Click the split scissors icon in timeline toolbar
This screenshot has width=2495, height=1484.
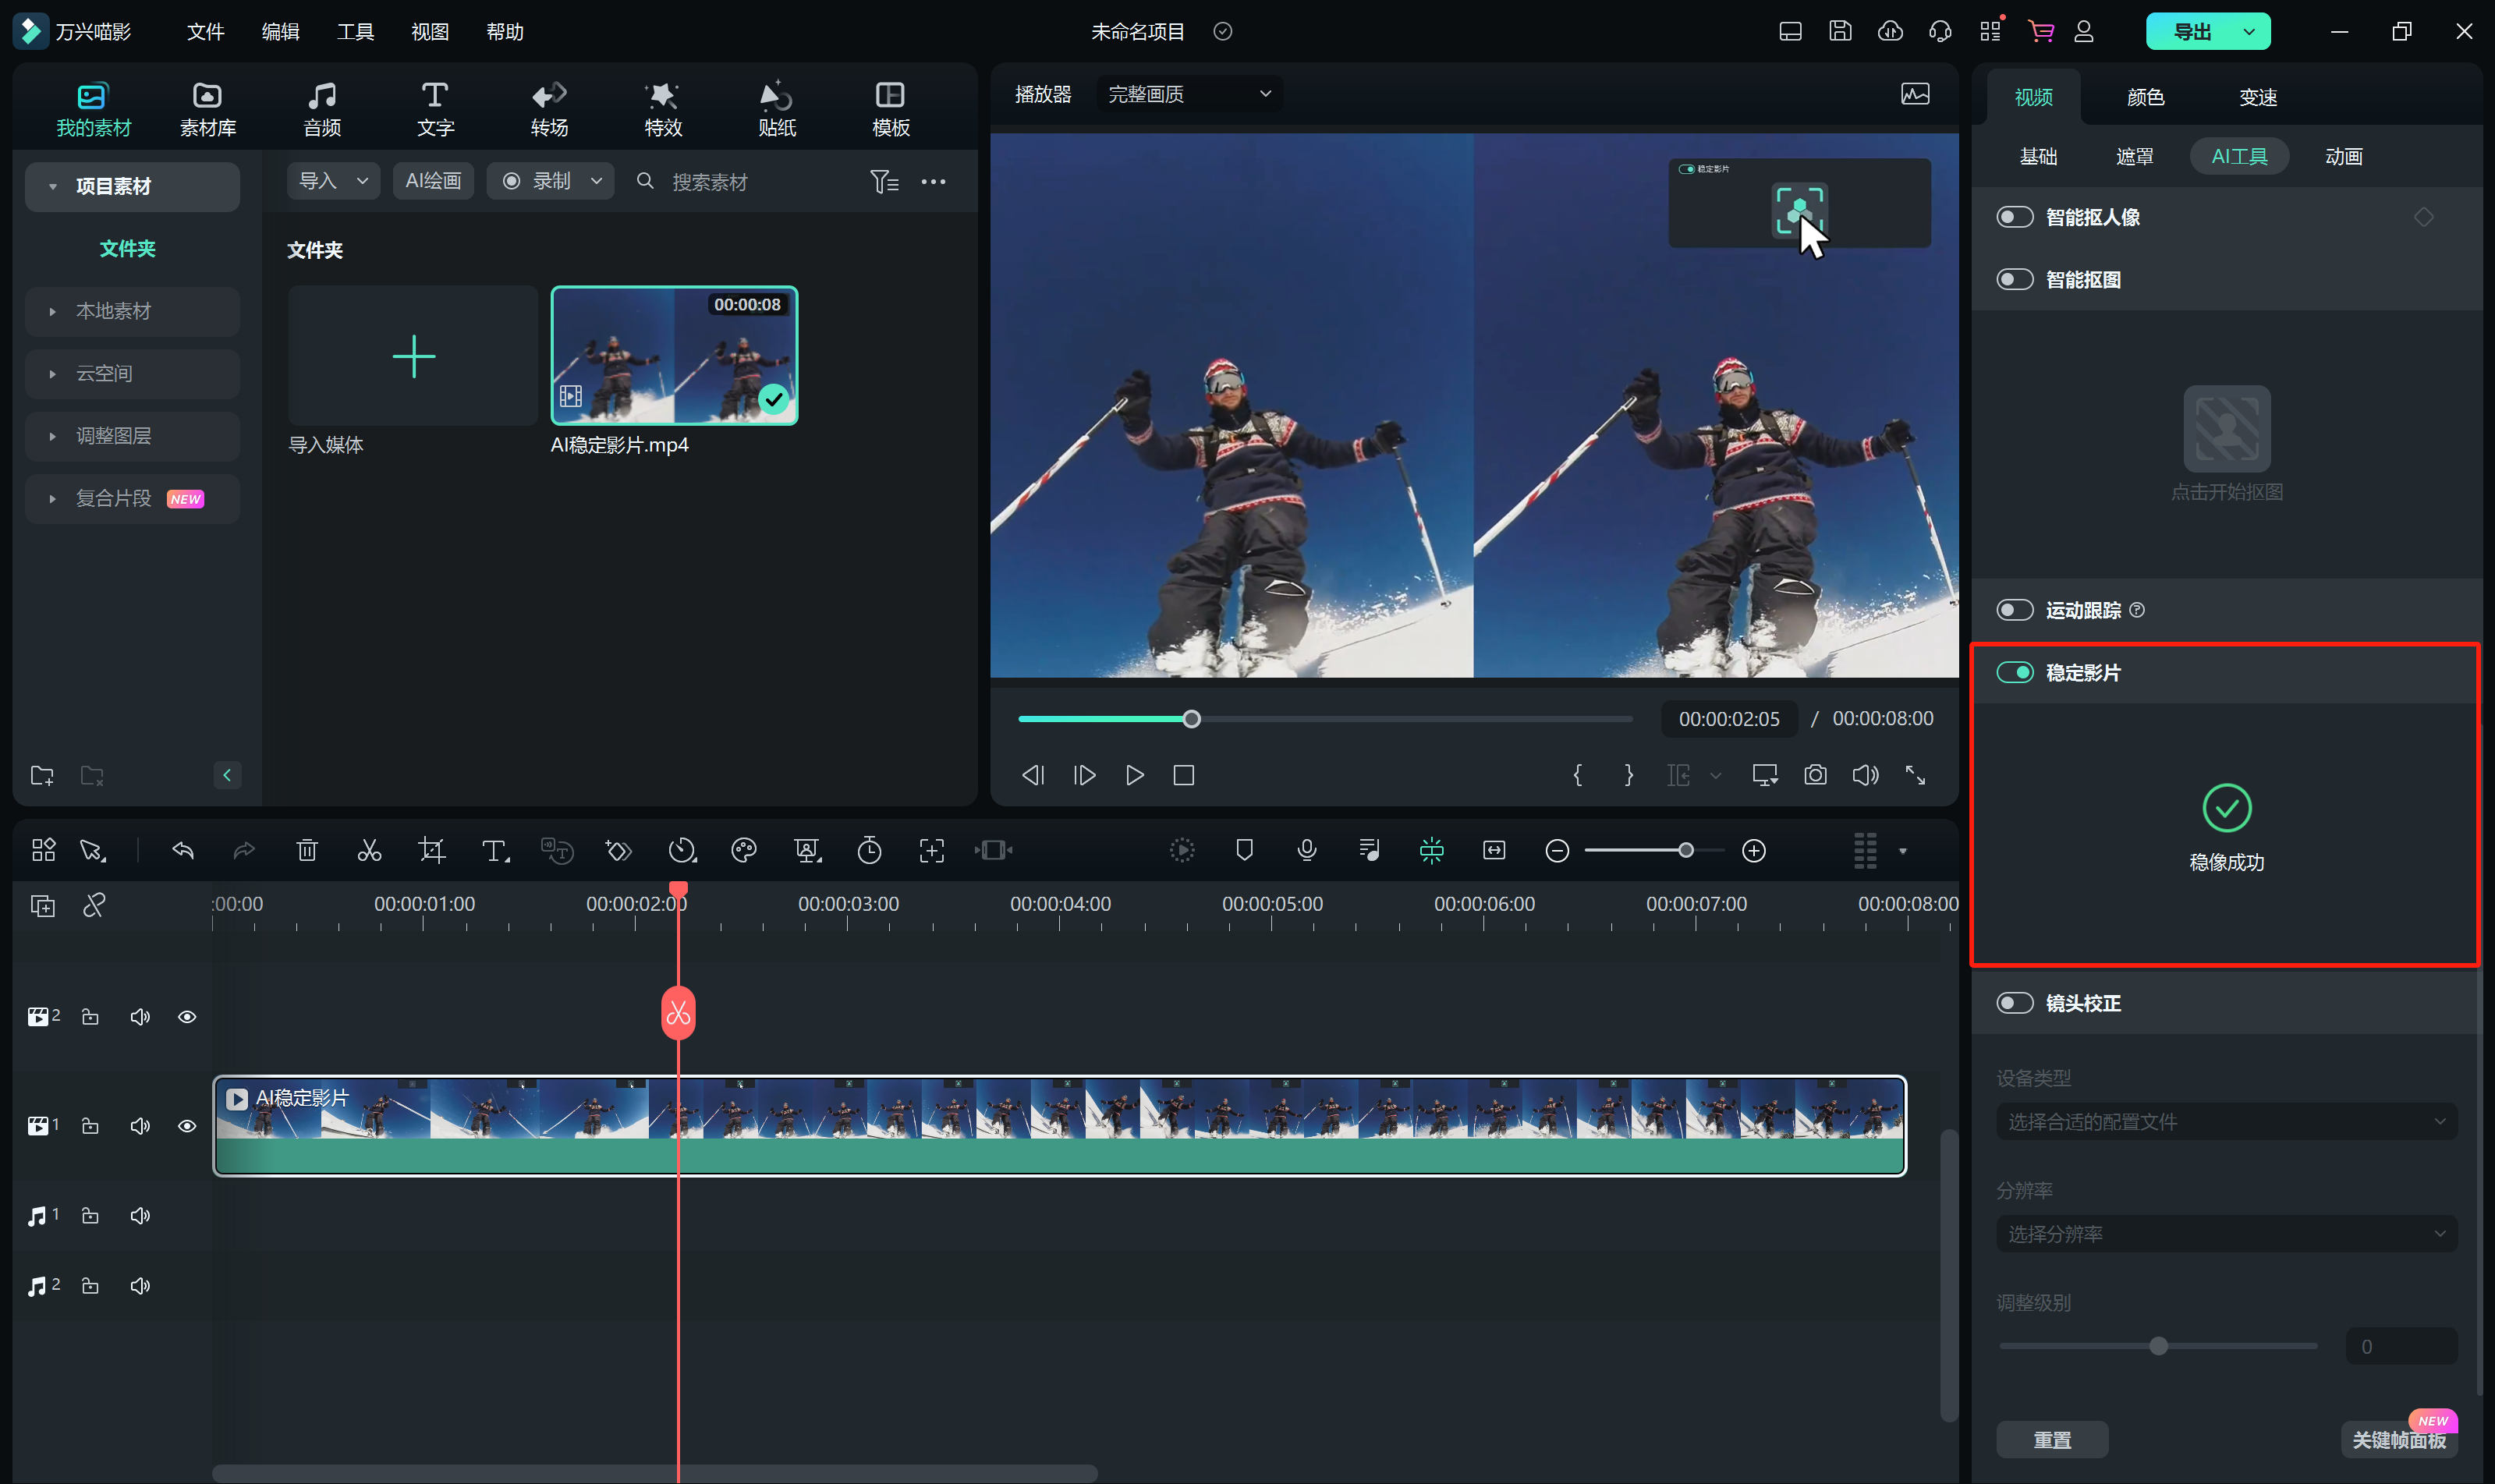(369, 851)
